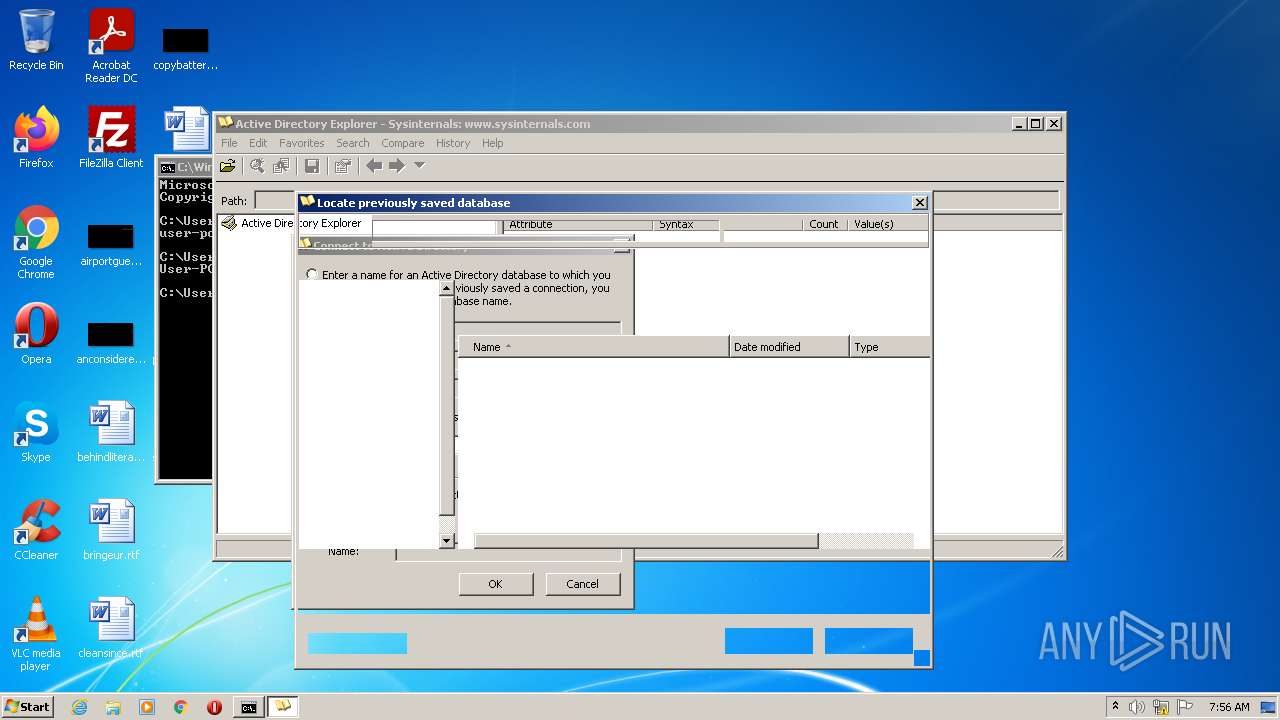Click the Cancel button
1280x720 pixels.
pyautogui.click(x=582, y=584)
